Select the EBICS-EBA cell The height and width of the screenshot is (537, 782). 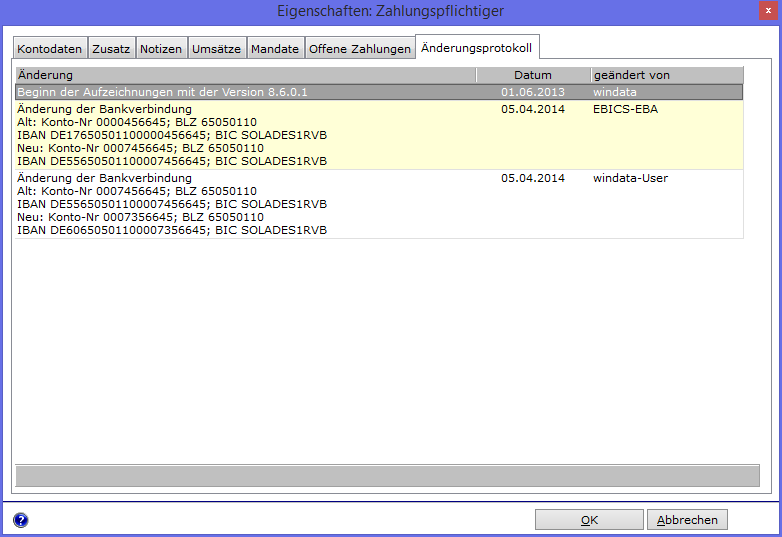625,109
